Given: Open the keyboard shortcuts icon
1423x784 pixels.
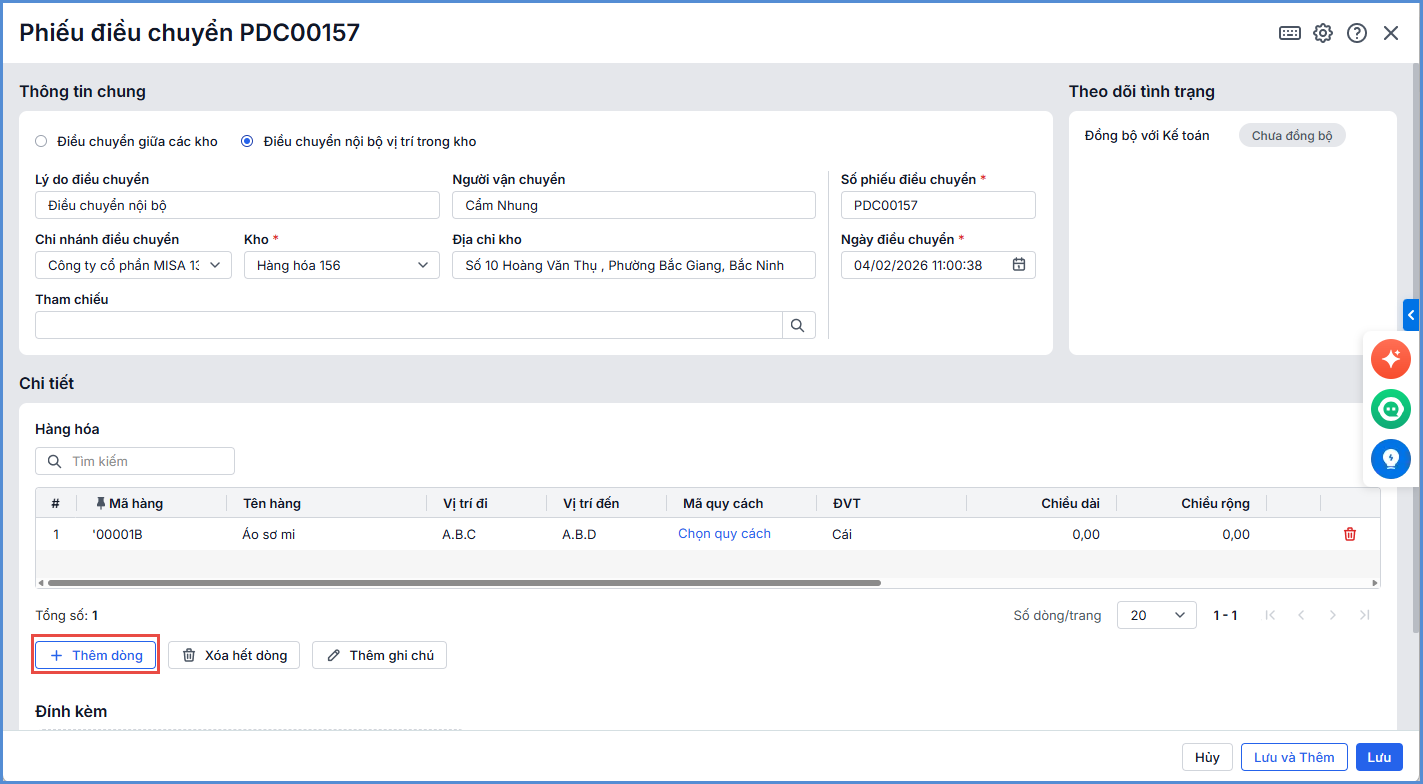Looking at the screenshot, I should tap(1290, 33).
